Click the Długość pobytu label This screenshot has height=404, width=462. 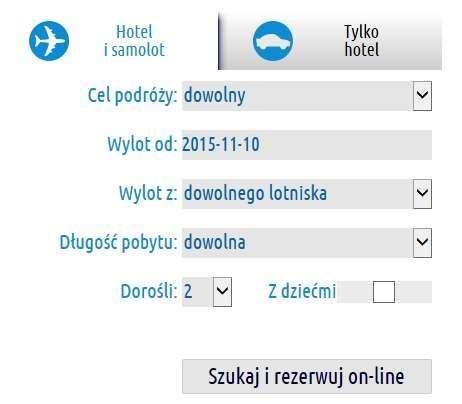click(118, 242)
